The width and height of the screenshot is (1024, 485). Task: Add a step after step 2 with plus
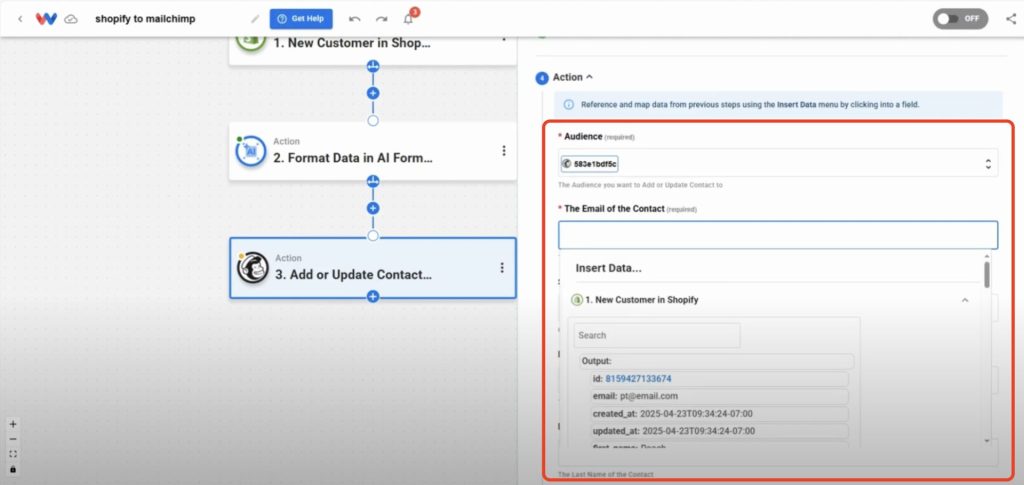pos(373,208)
